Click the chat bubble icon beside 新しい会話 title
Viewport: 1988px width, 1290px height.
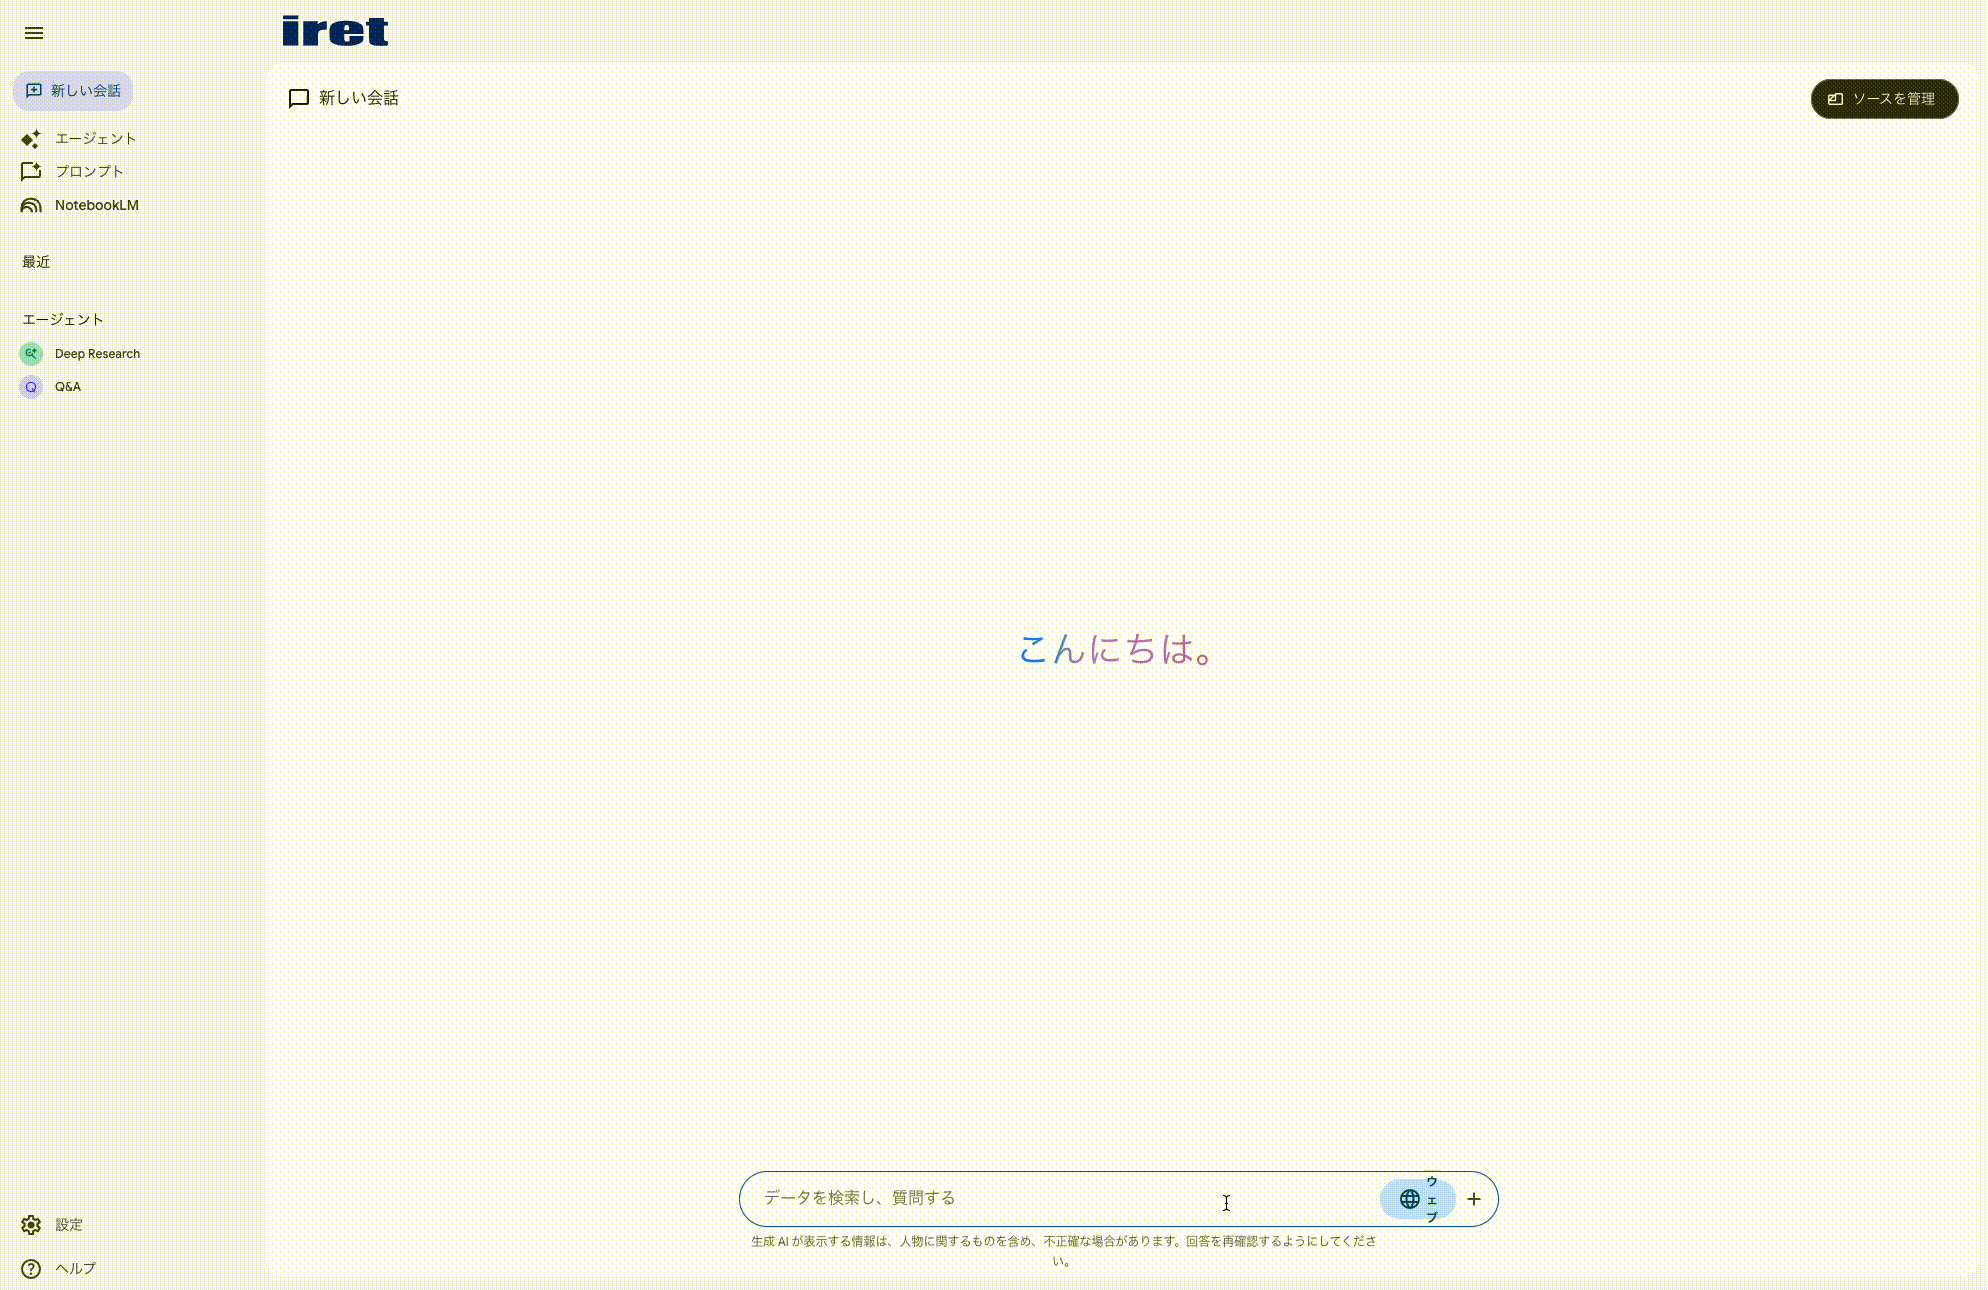[298, 98]
